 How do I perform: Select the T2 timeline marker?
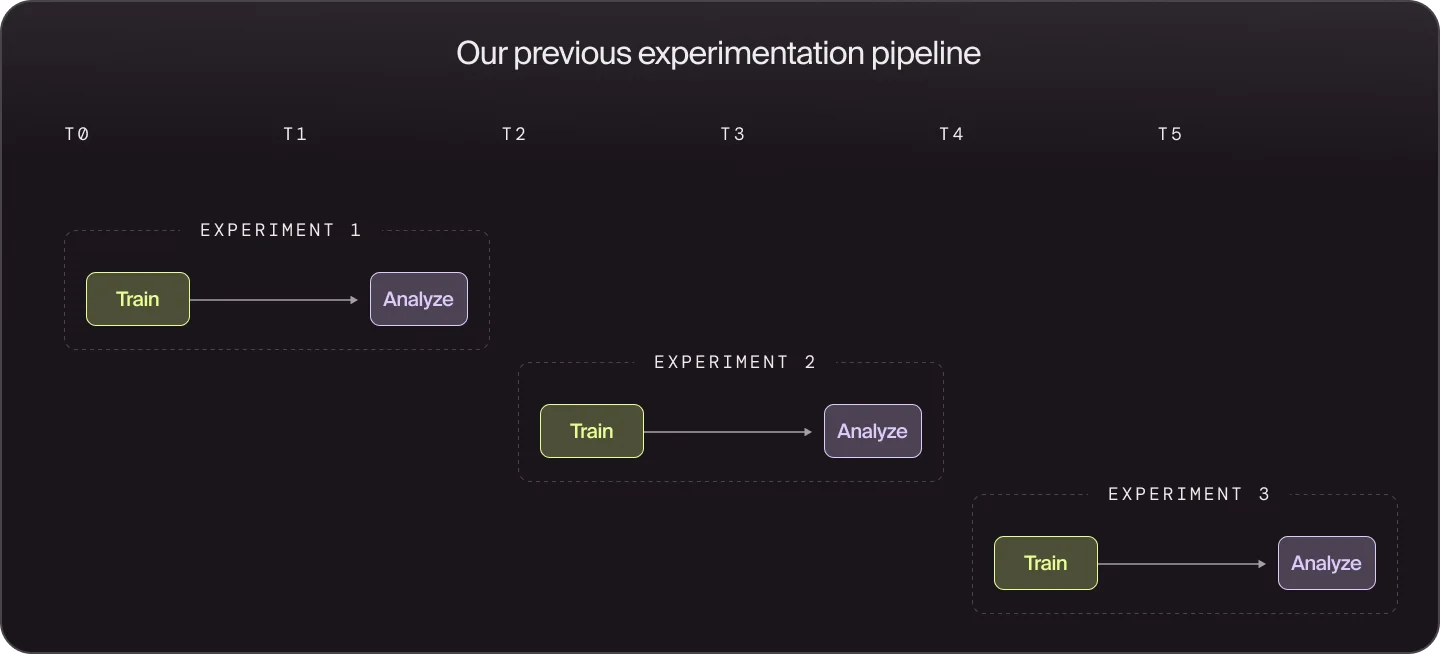click(514, 134)
